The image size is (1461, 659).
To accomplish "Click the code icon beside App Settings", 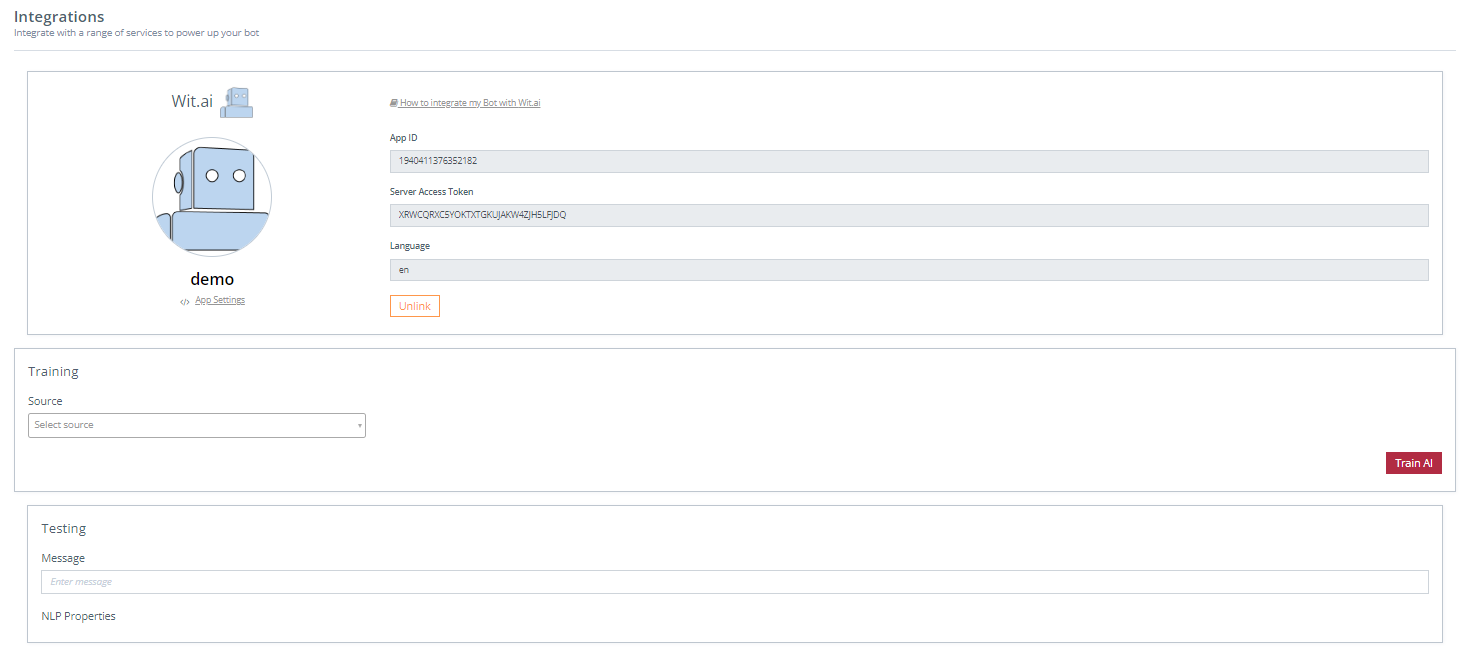I will (x=184, y=301).
